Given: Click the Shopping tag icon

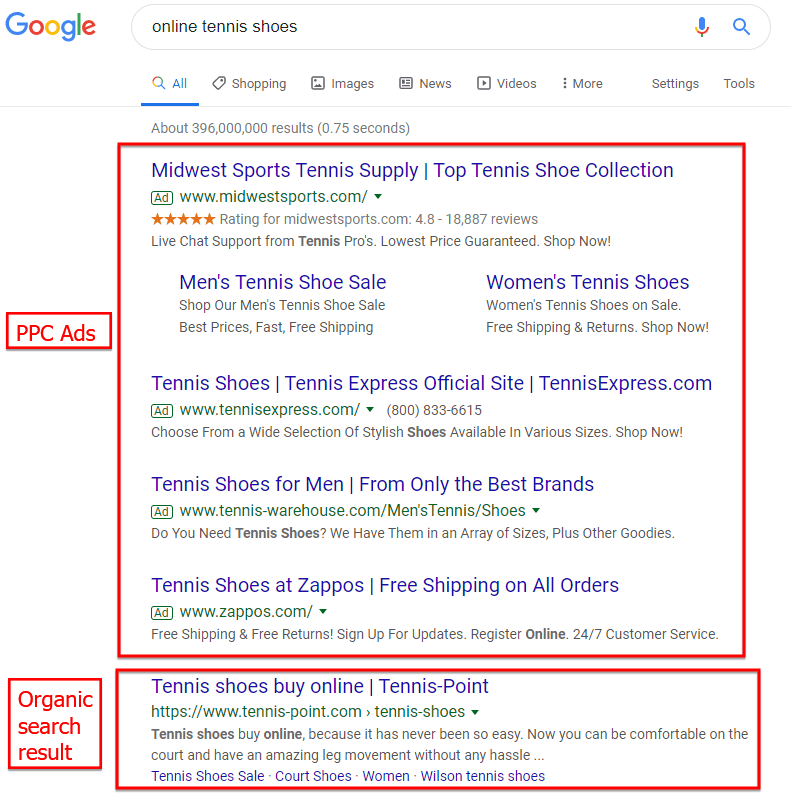Looking at the screenshot, I should click(219, 83).
